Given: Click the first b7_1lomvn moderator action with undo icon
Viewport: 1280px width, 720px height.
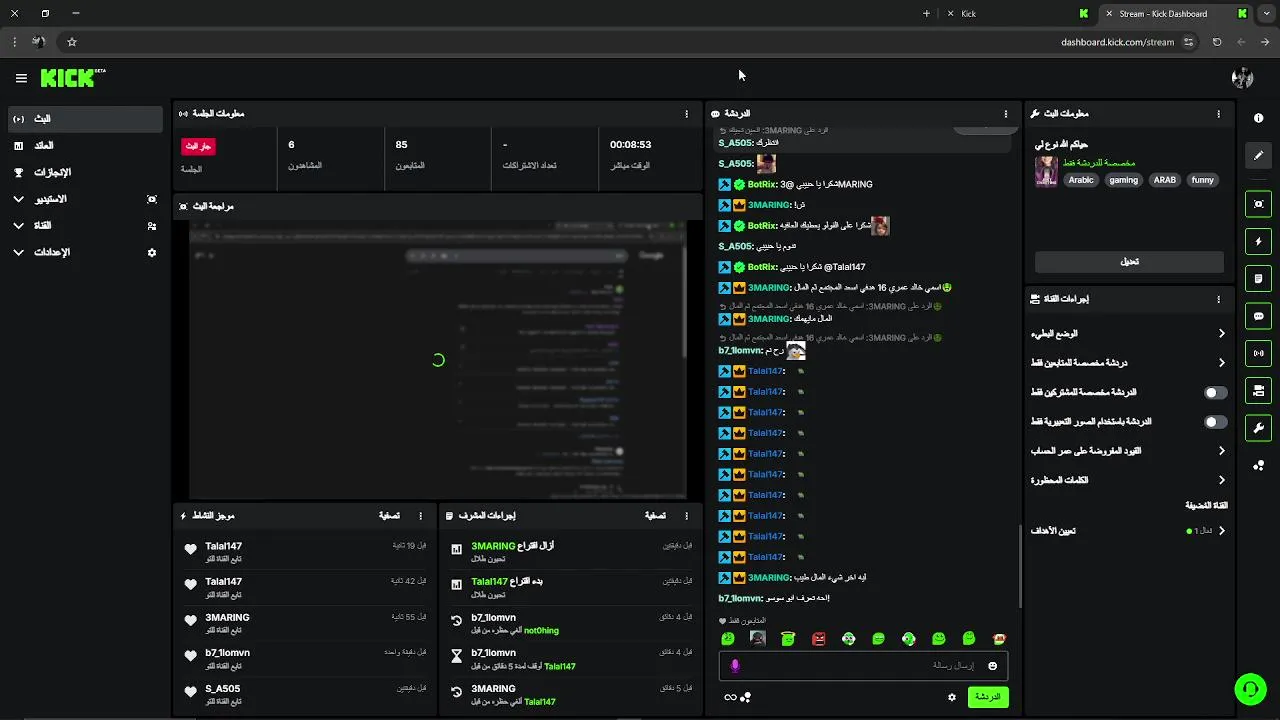Looking at the screenshot, I should 570,624.
